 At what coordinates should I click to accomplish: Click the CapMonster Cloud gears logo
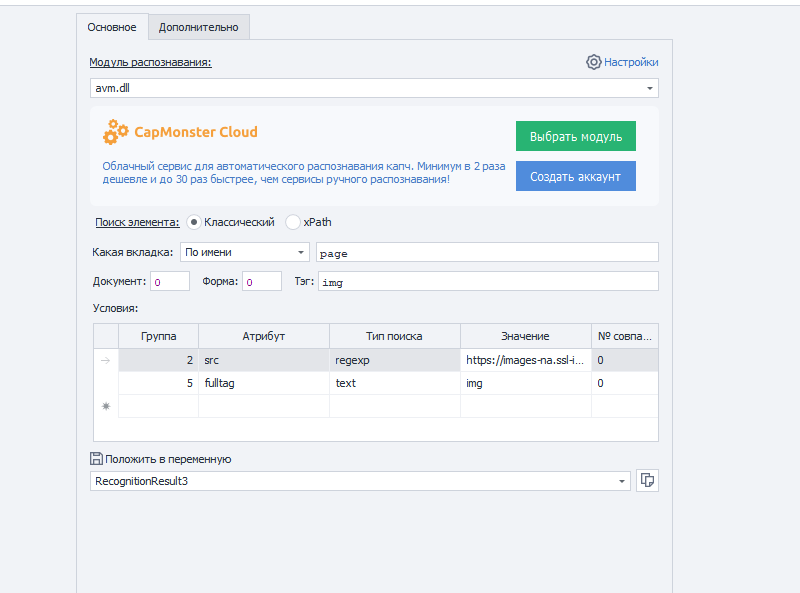coord(117,131)
